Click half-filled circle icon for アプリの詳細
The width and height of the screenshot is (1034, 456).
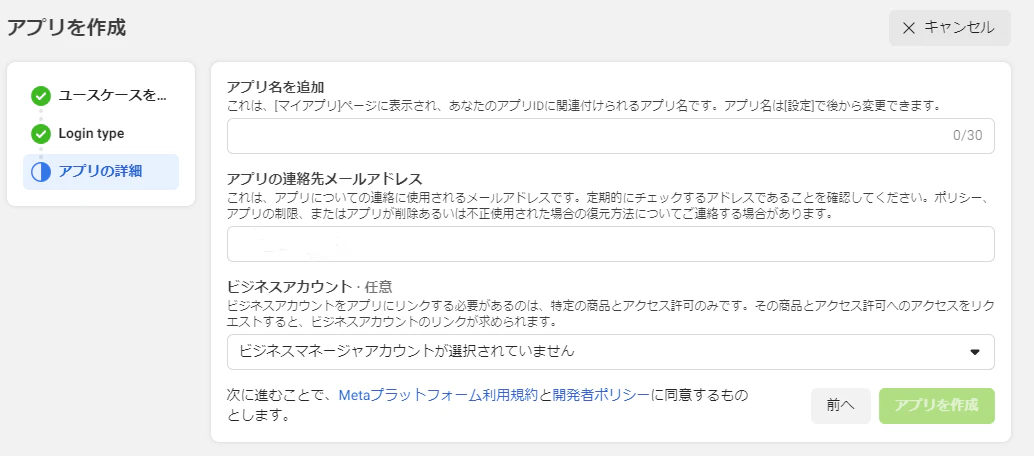coord(41,172)
